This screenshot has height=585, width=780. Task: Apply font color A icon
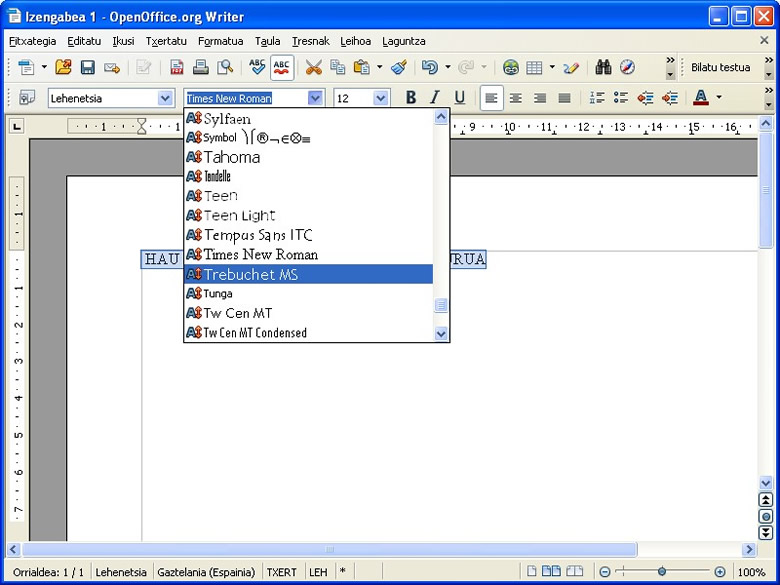pos(701,98)
